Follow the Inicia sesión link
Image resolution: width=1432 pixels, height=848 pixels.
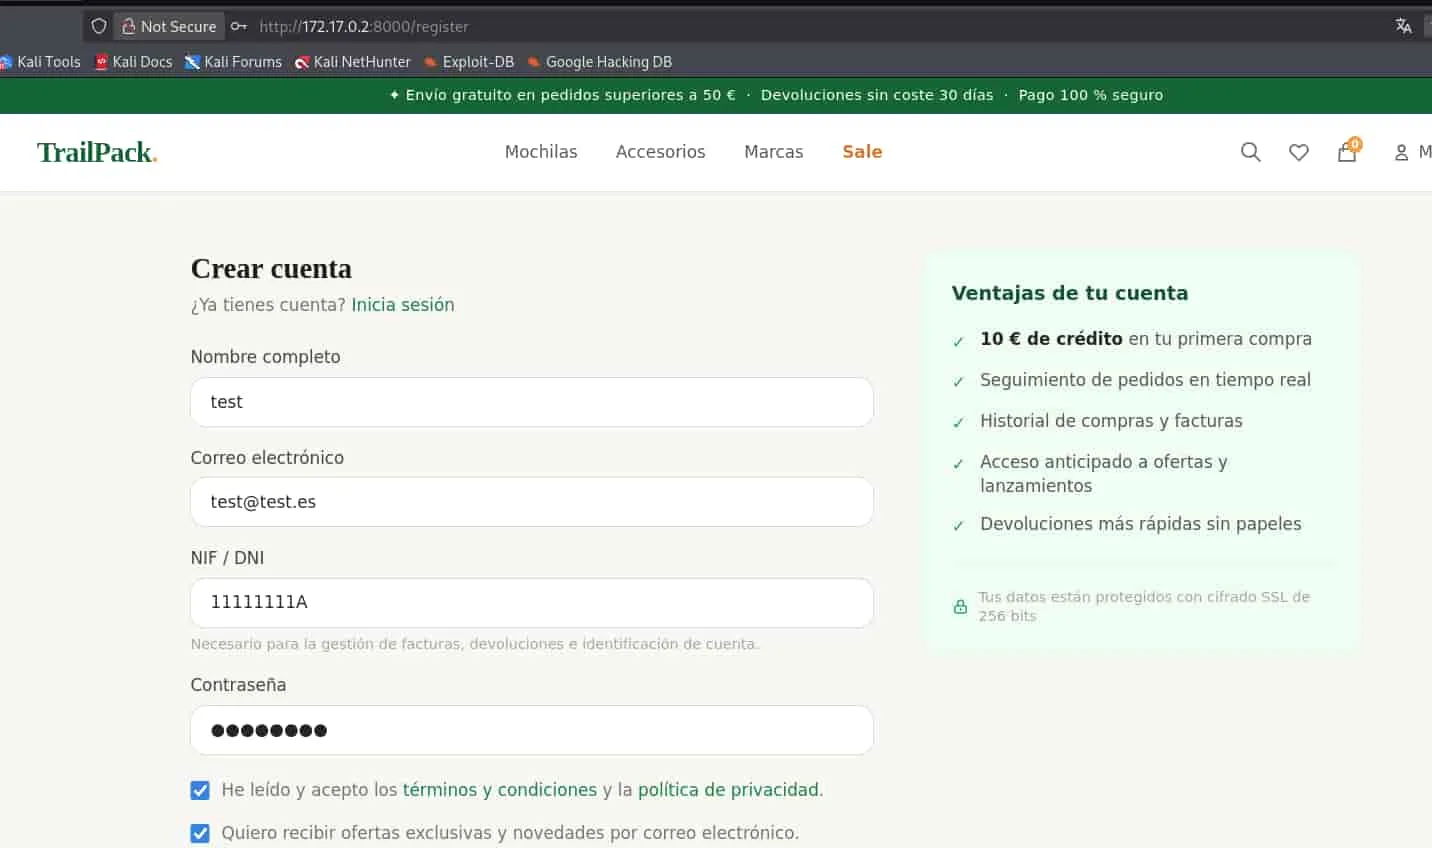click(402, 305)
